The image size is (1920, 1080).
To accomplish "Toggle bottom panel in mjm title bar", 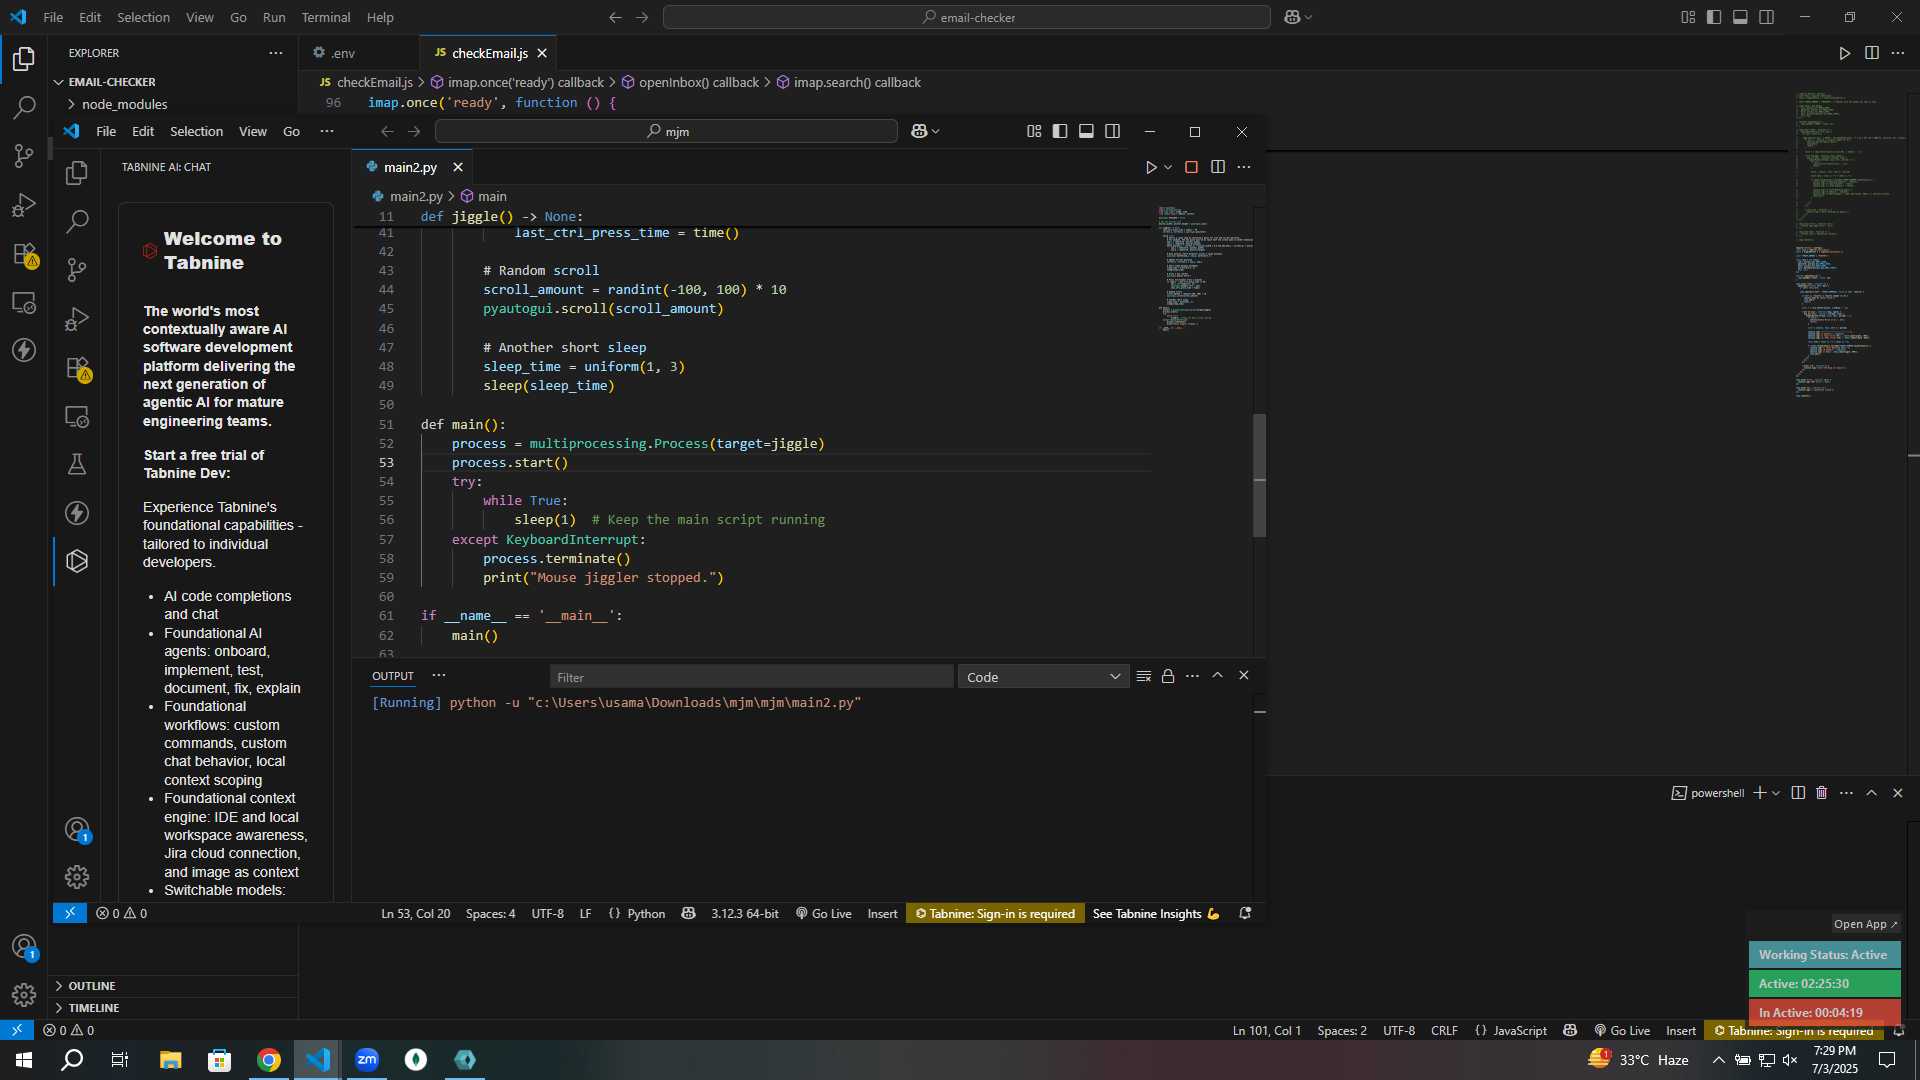I will pyautogui.click(x=1086, y=131).
